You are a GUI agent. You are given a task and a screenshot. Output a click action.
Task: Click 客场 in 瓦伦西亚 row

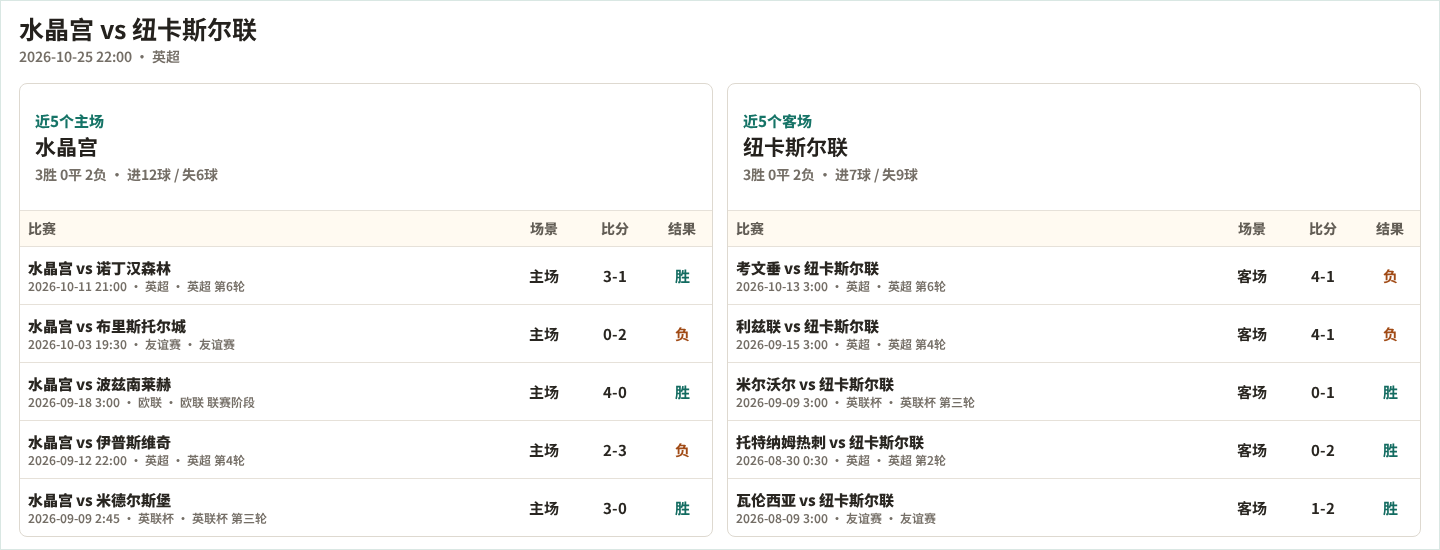click(x=1252, y=508)
